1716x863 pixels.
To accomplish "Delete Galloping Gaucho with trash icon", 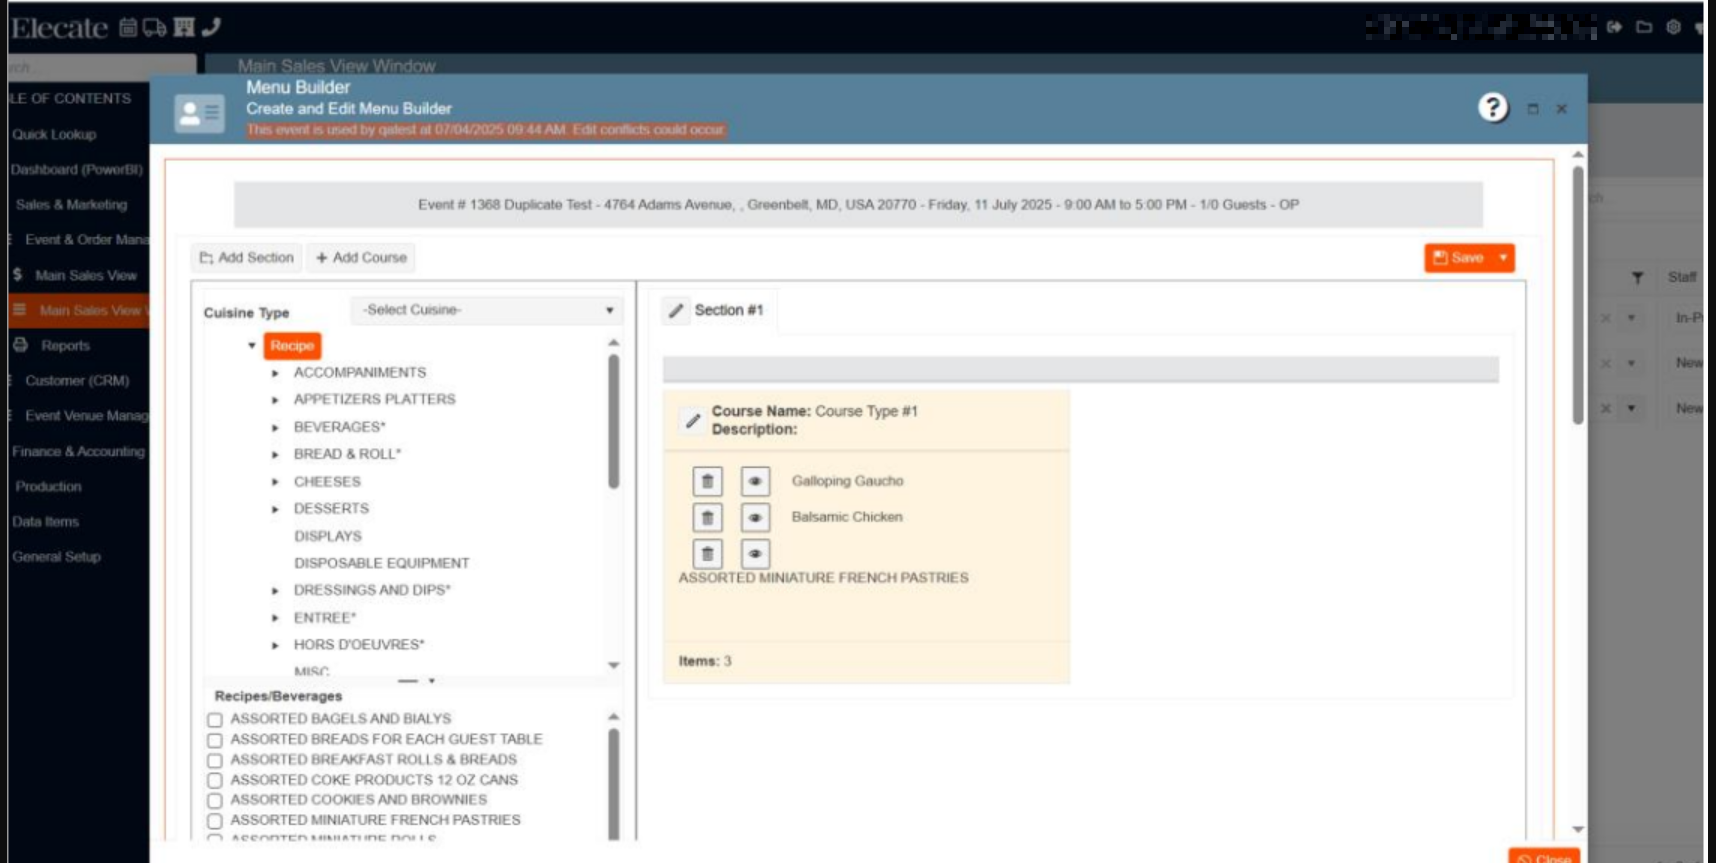I will pyautogui.click(x=707, y=481).
